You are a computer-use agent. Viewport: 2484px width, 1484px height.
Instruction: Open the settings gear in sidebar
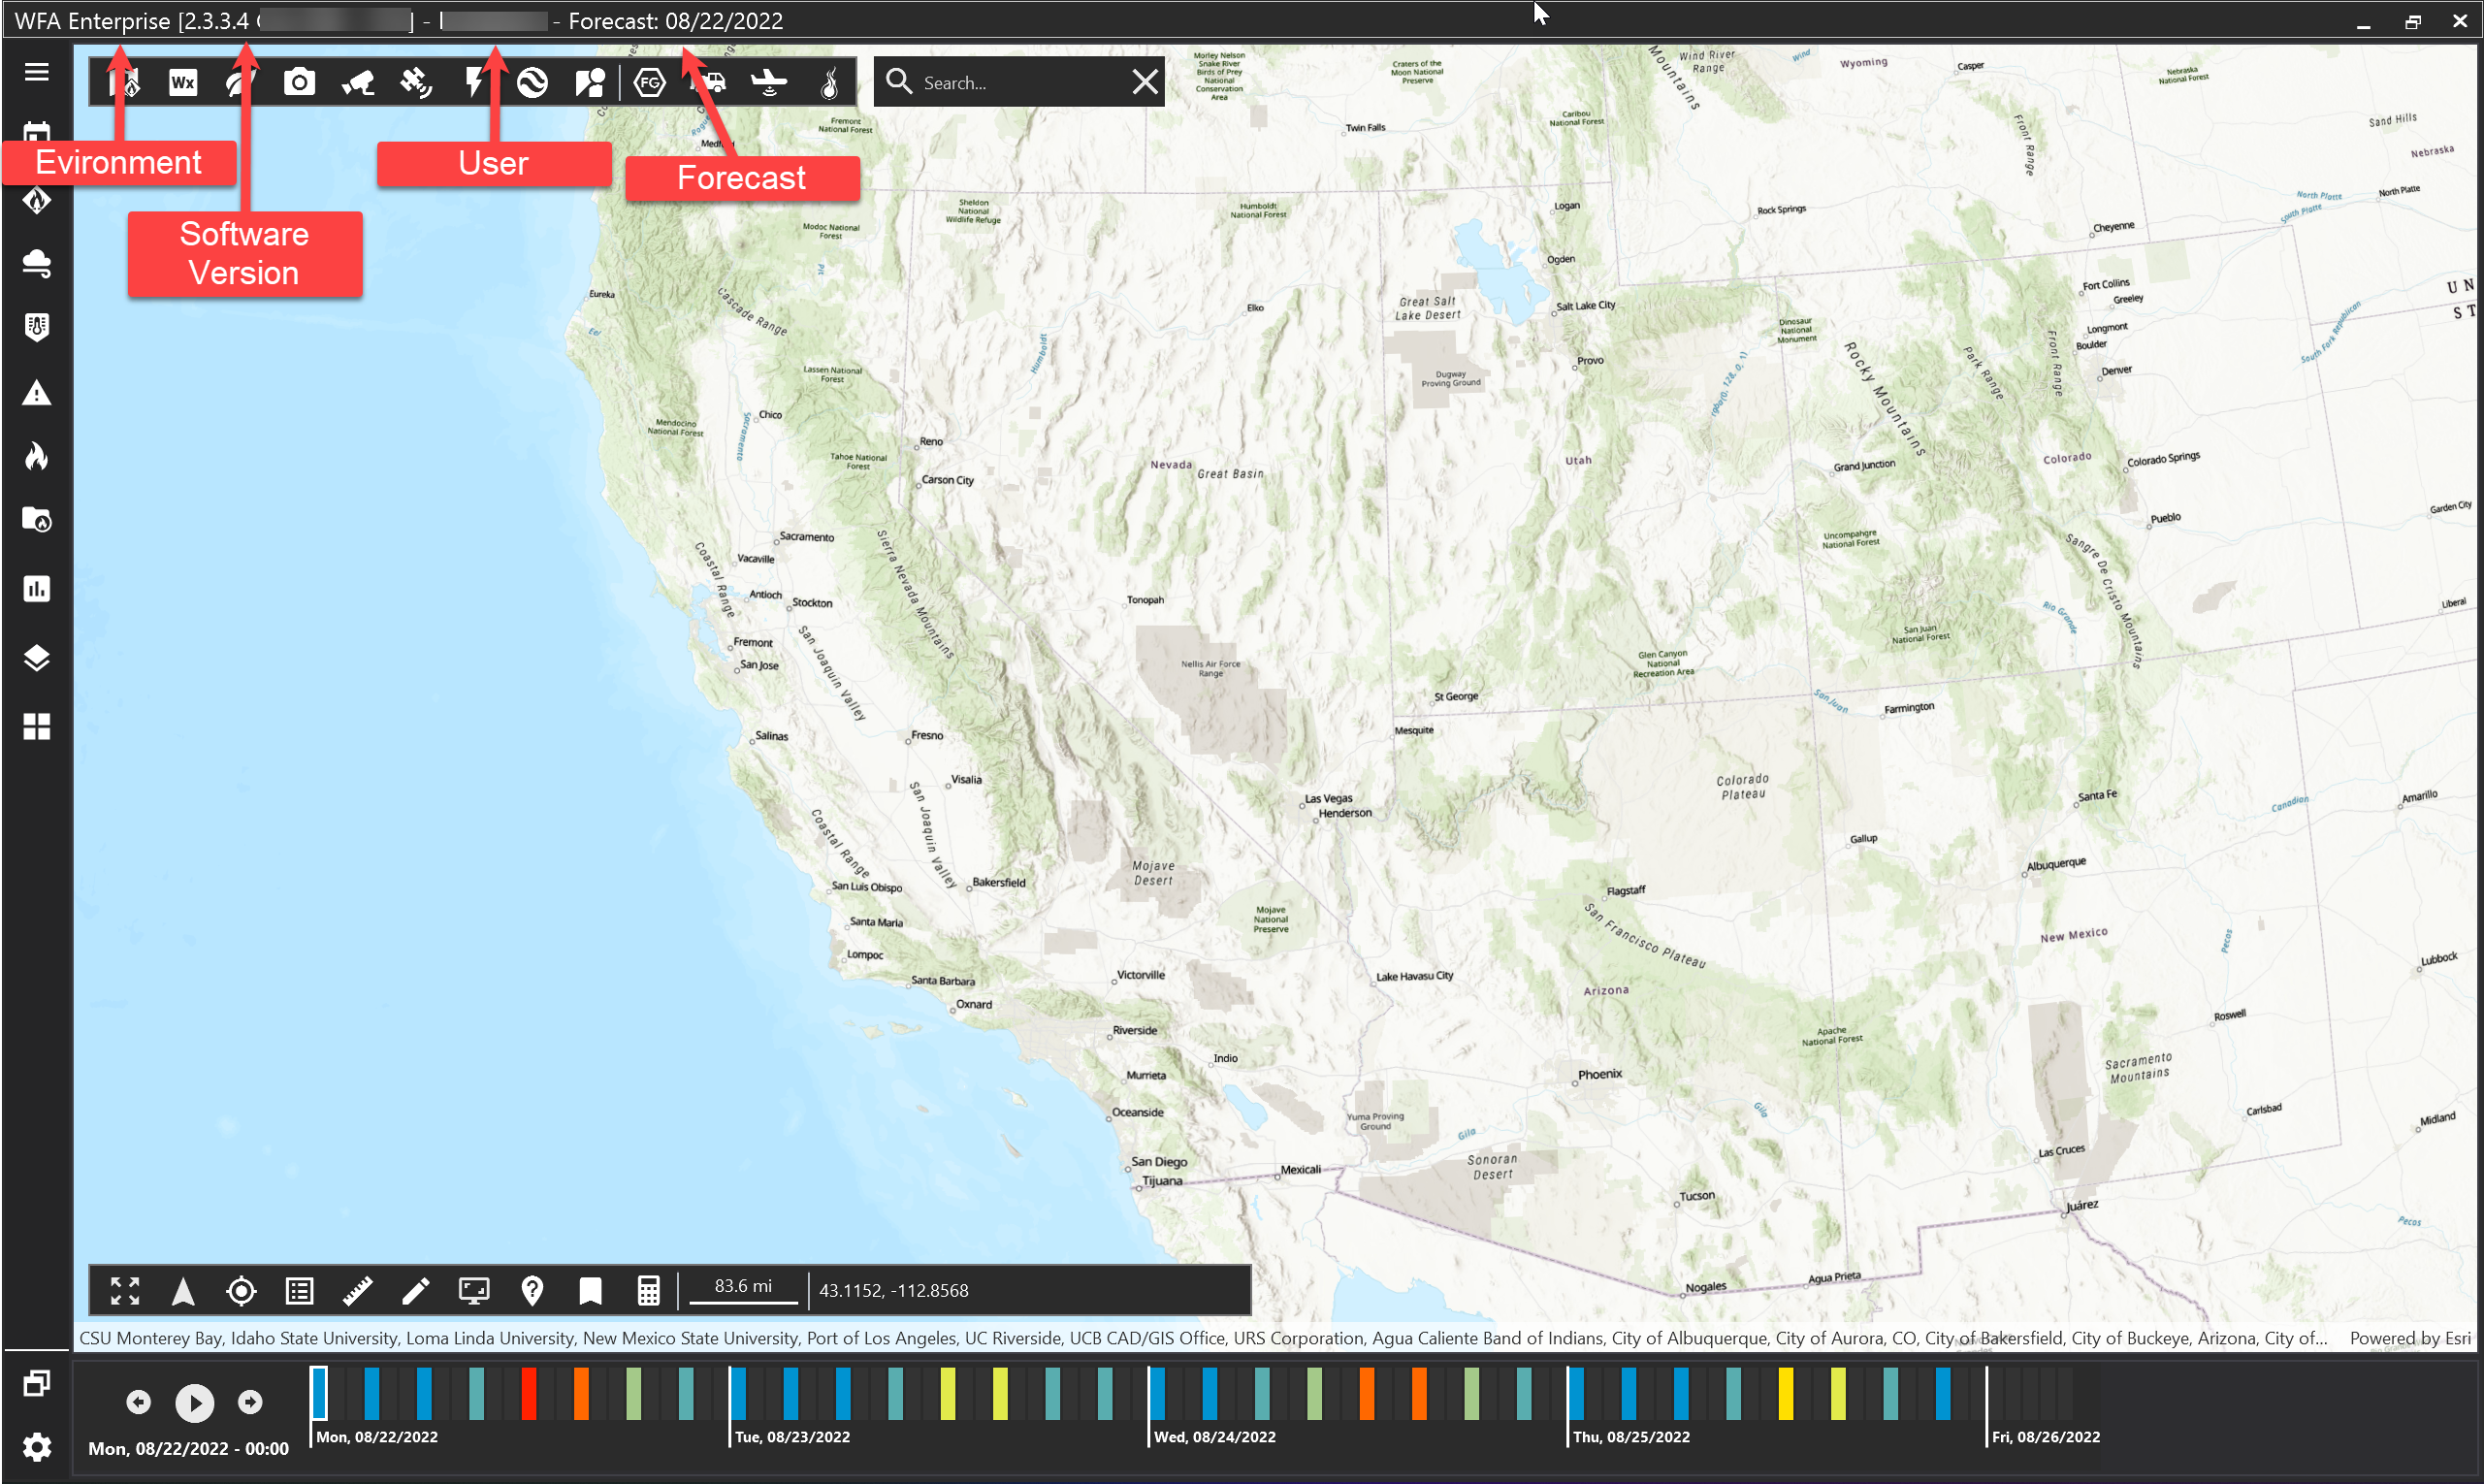pyautogui.click(x=37, y=1446)
